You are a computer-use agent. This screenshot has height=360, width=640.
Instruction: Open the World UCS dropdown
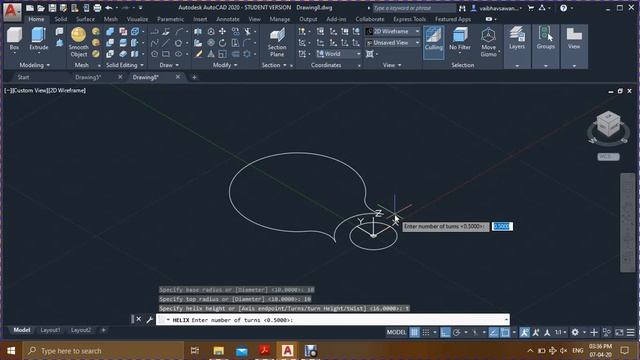point(338,54)
